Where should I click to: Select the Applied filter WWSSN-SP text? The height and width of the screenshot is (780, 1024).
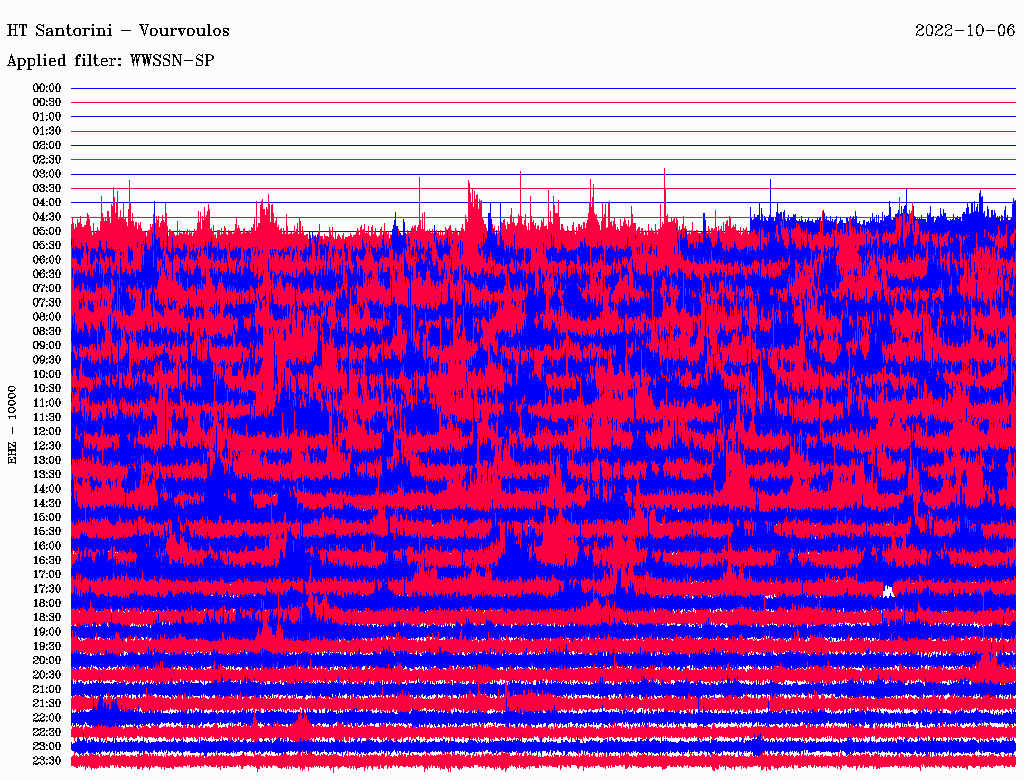(x=110, y=61)
